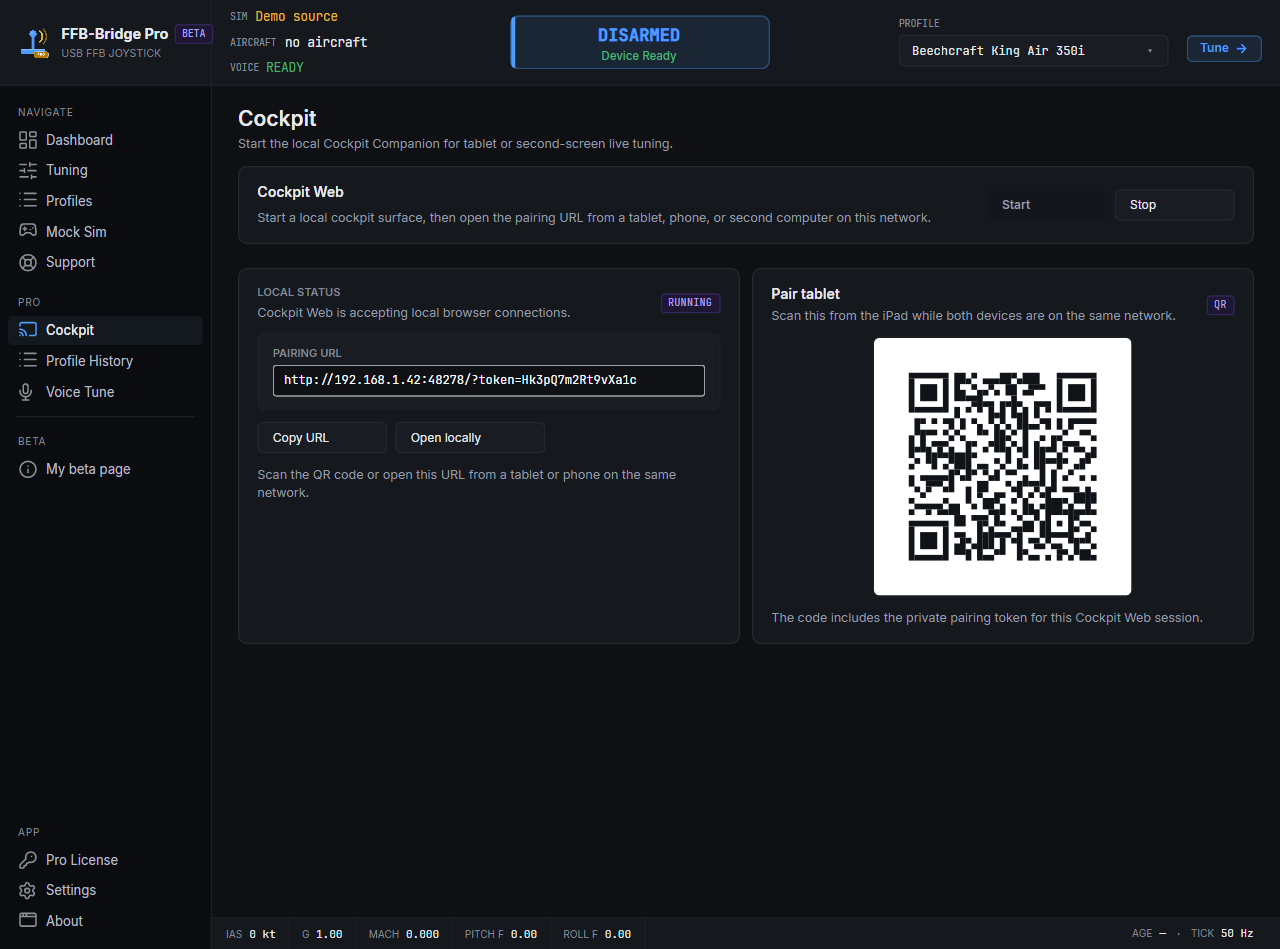Click the Settings gear icon

tap(28, 890)
